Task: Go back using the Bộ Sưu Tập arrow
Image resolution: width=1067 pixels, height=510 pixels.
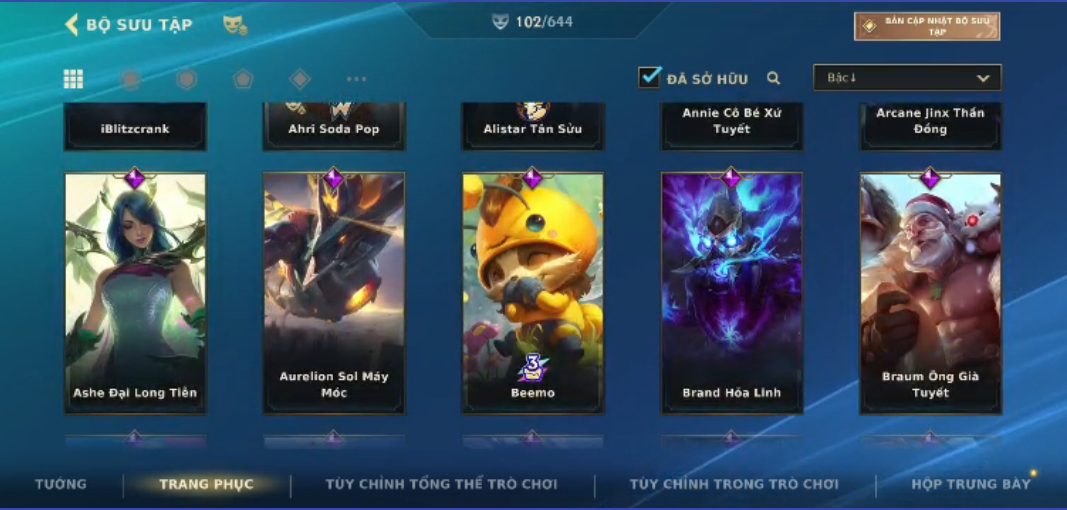Action: point(71,25)
